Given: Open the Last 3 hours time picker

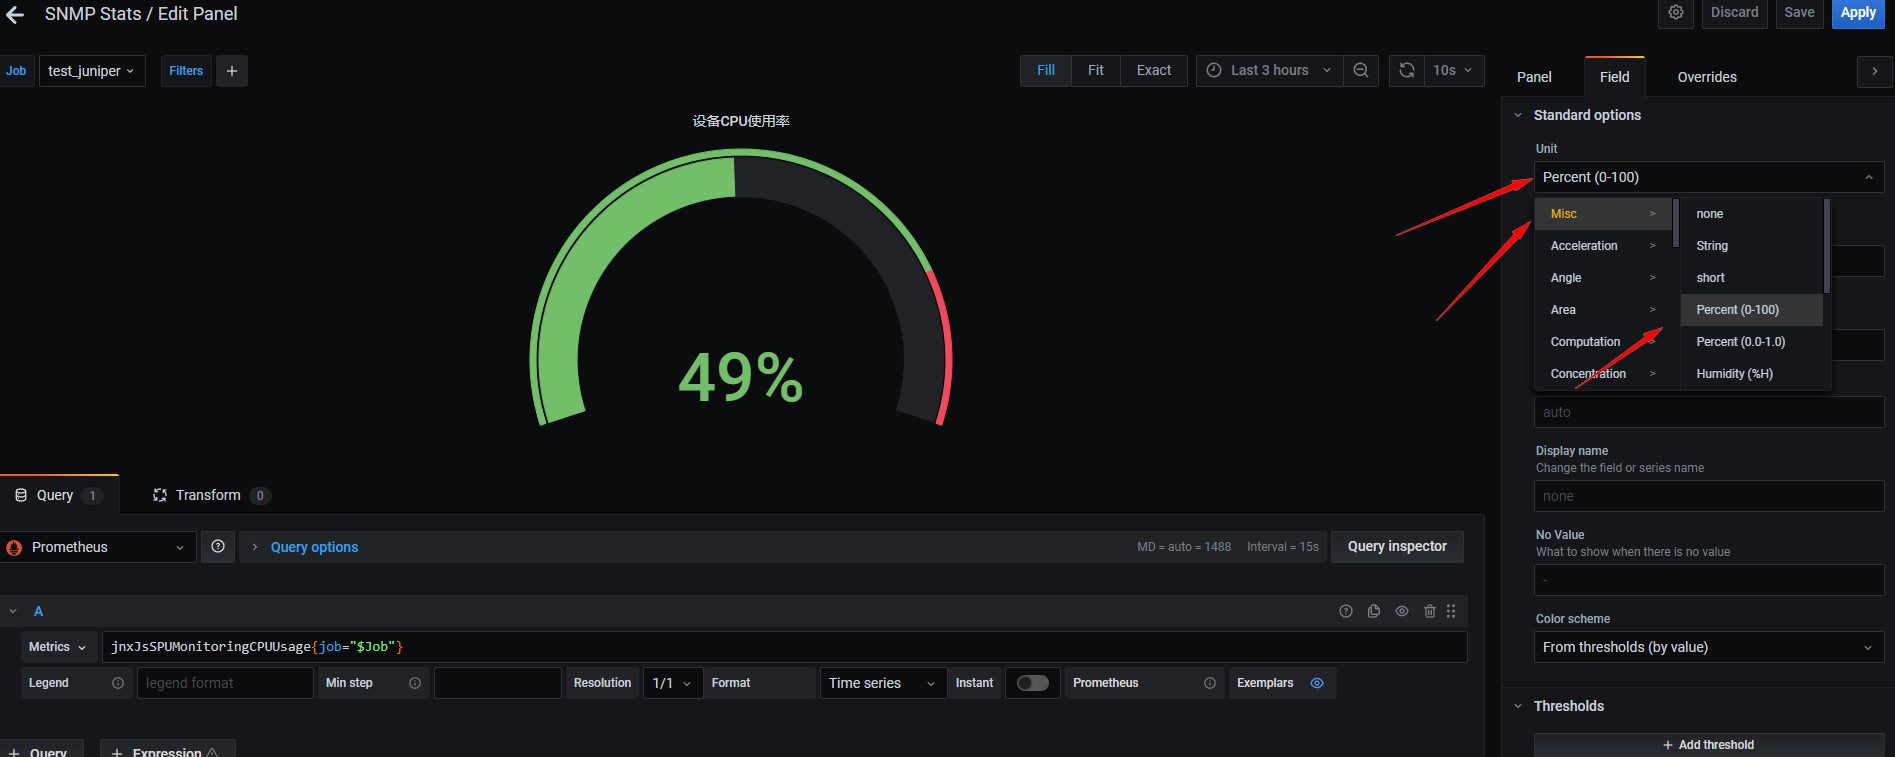Looking at the screenshot, I should (1269, 70).
